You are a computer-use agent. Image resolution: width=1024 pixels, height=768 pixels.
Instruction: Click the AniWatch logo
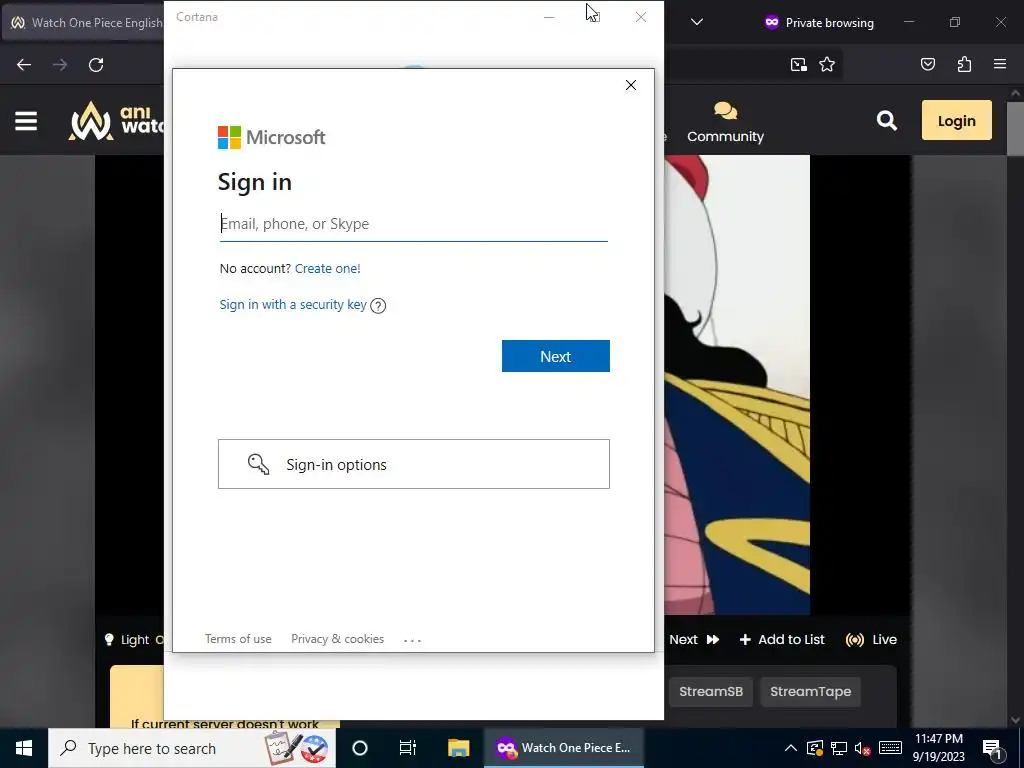pos(116,121)
